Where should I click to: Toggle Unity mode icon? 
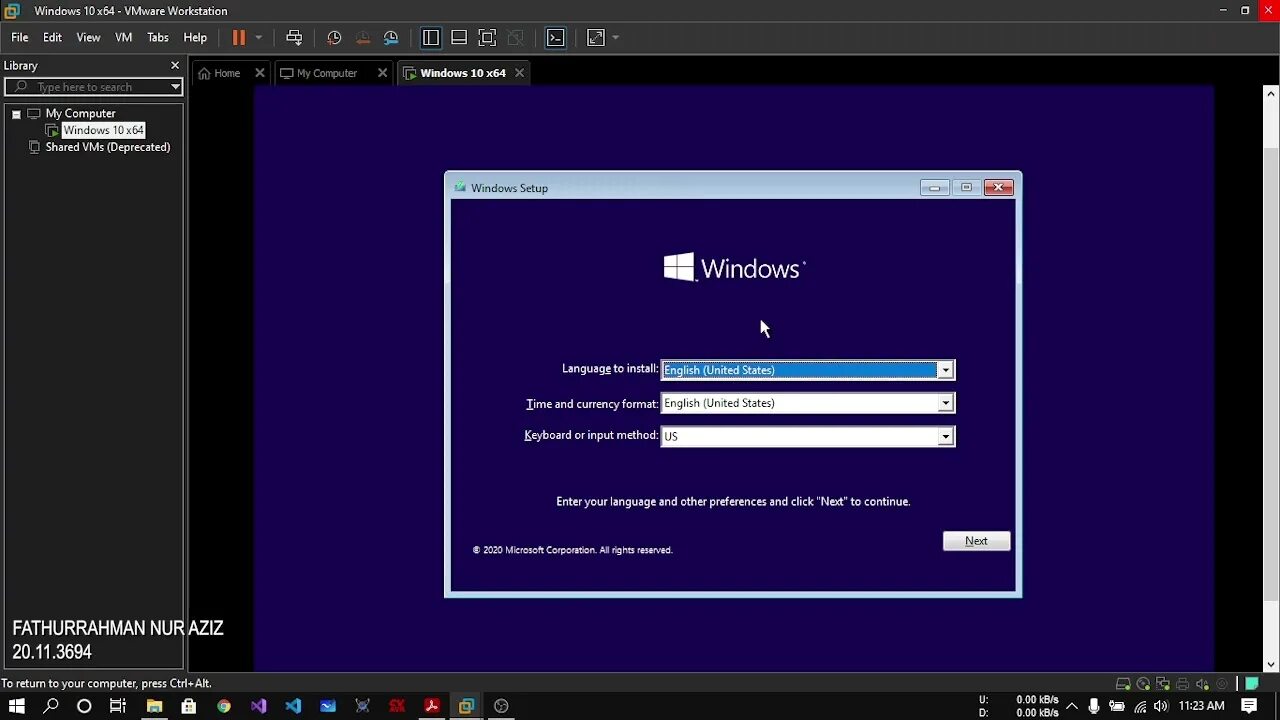(x=515, y=38)
